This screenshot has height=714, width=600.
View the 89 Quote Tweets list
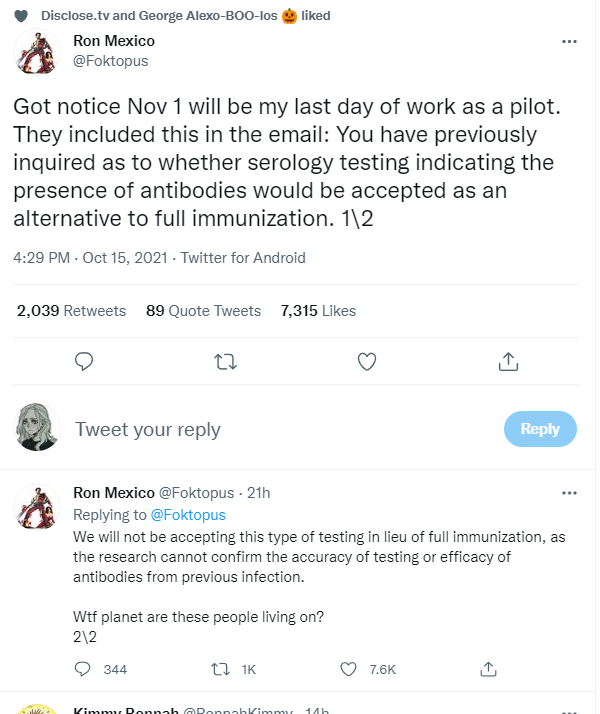pos(203,311)
